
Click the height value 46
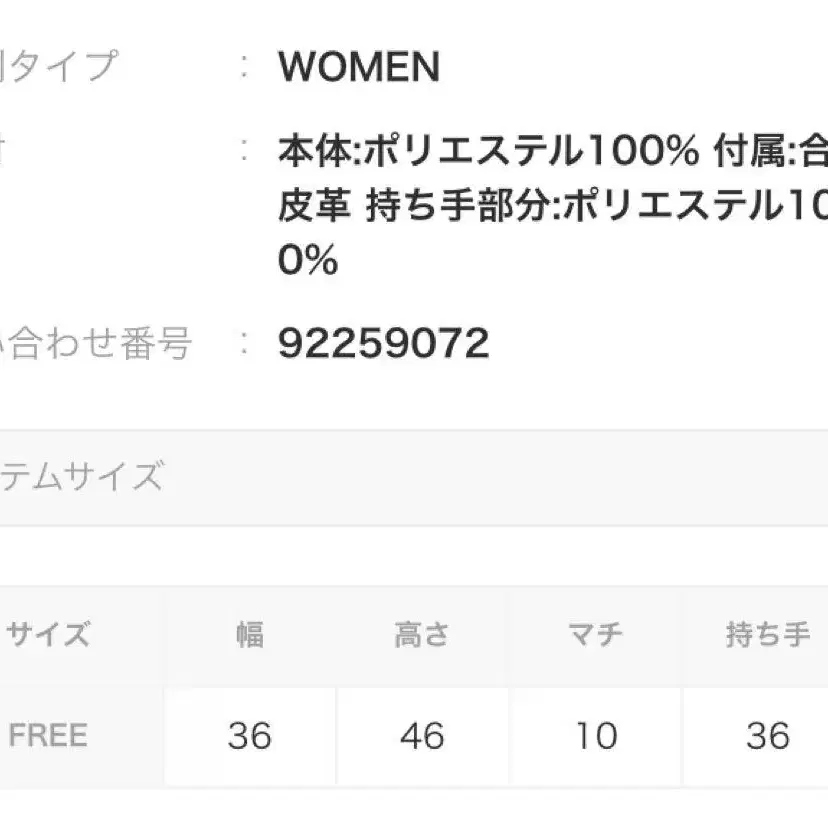421,737
